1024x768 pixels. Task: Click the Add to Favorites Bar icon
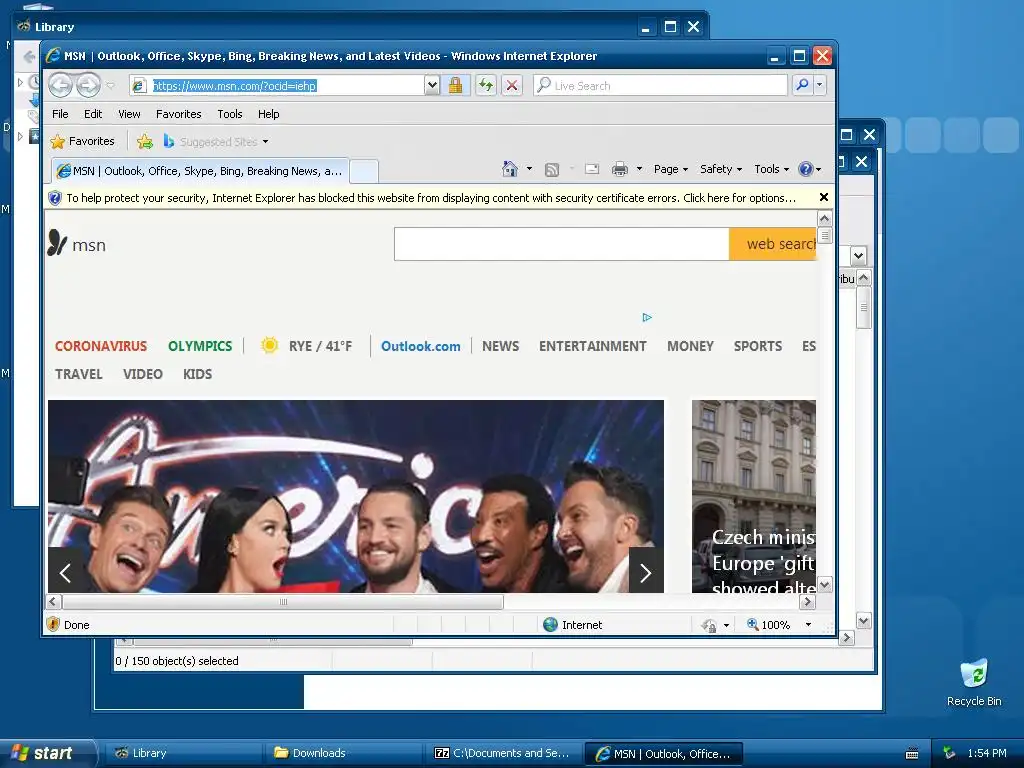tap(145, 141)
